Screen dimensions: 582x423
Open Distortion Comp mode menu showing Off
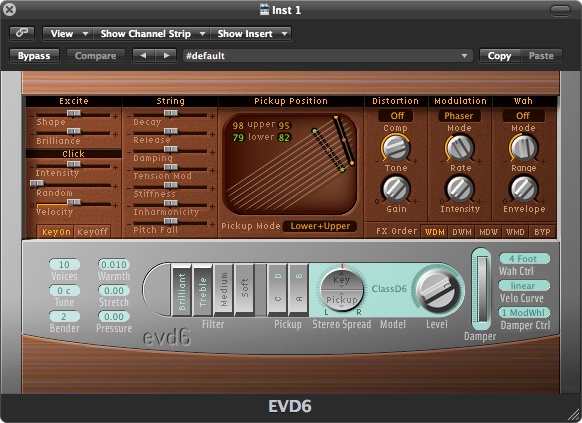[x=396, y=116]
